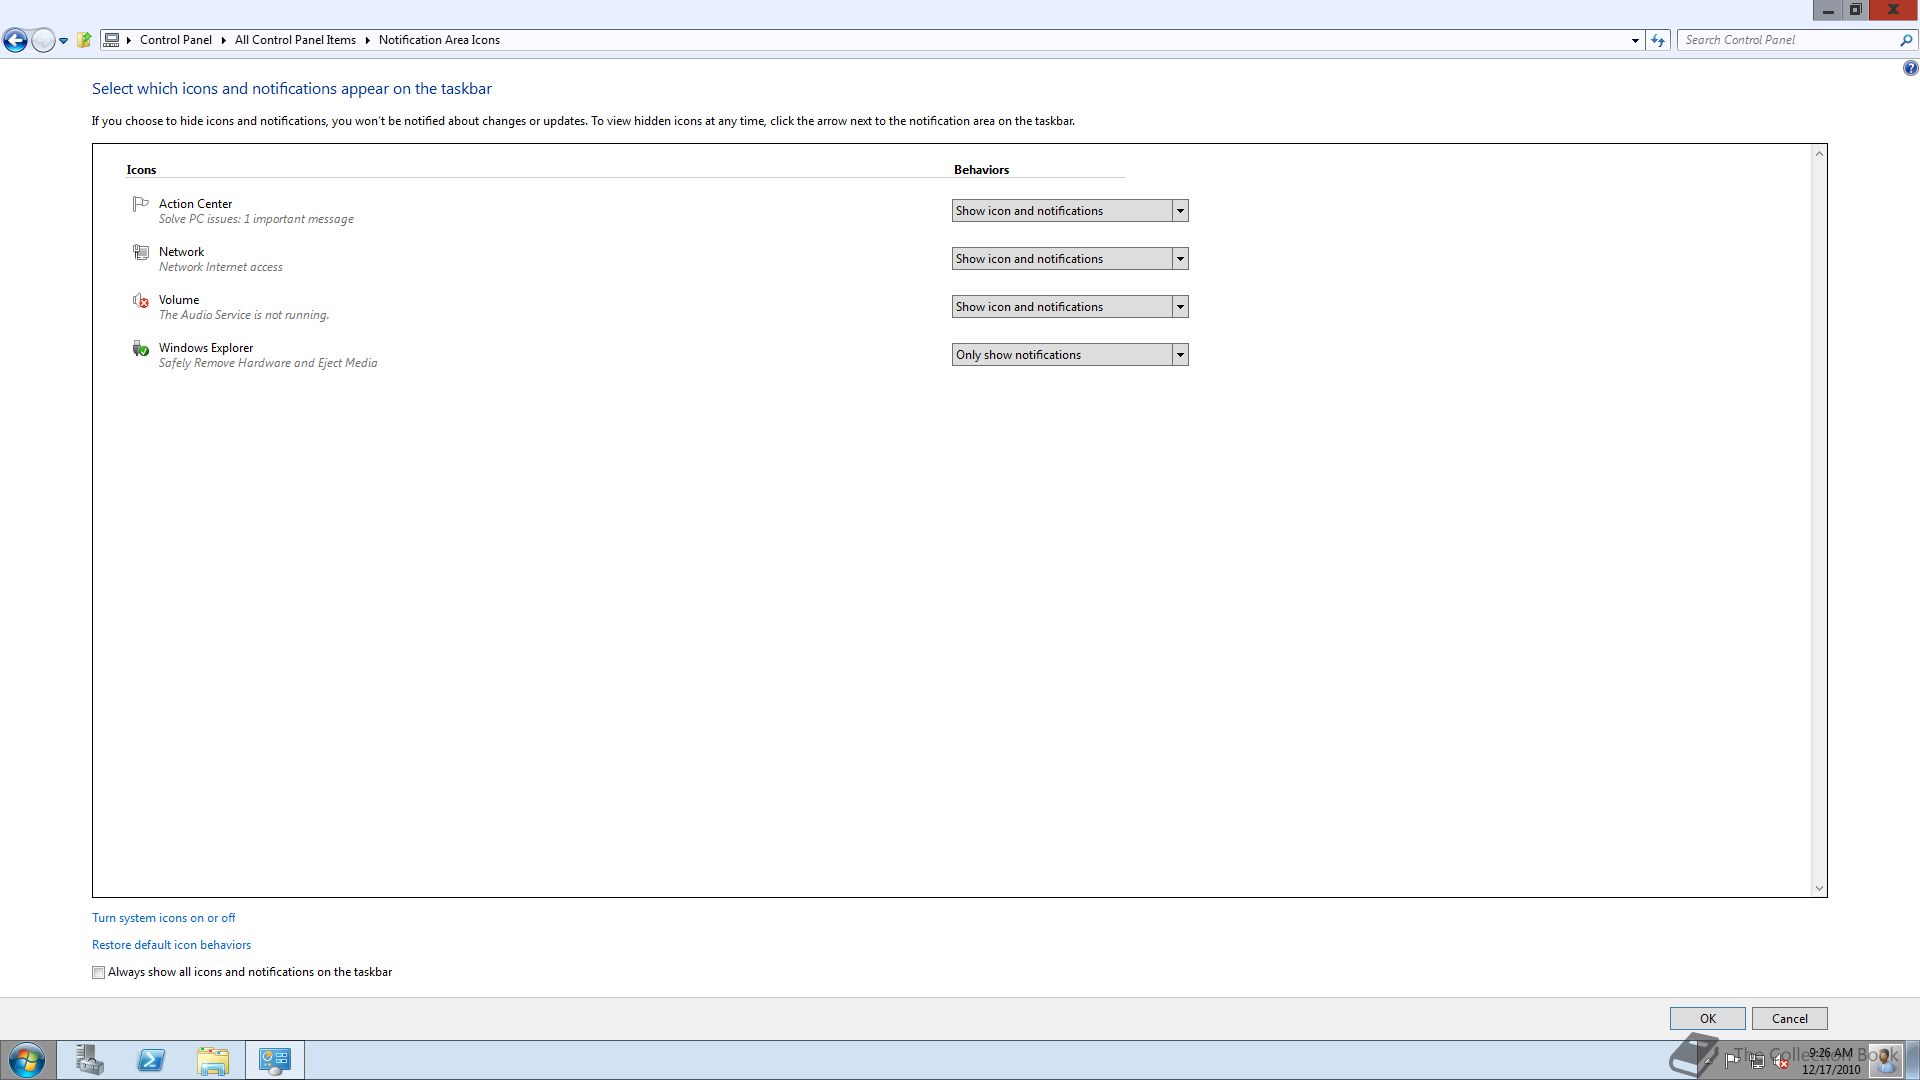Open Windows Explorer folder on the taskbar
This screenshot has width=1920, height=1080.
(213, 1060)
